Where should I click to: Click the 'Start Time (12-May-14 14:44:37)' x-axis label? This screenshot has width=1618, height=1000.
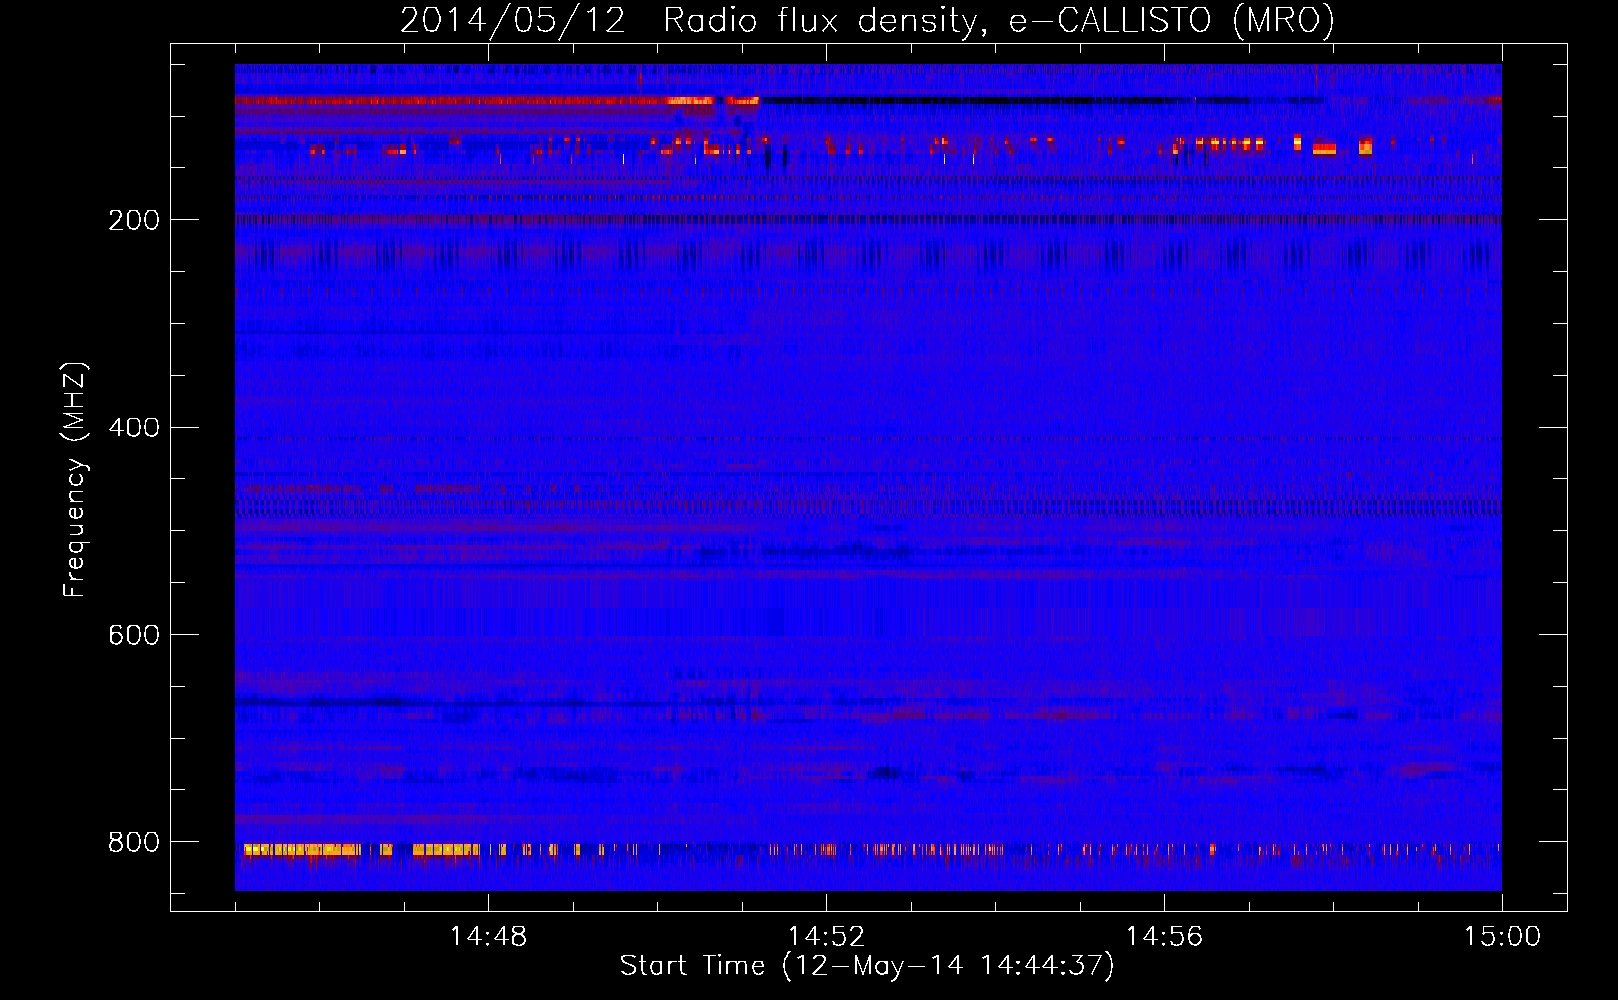tap(867, 966)
